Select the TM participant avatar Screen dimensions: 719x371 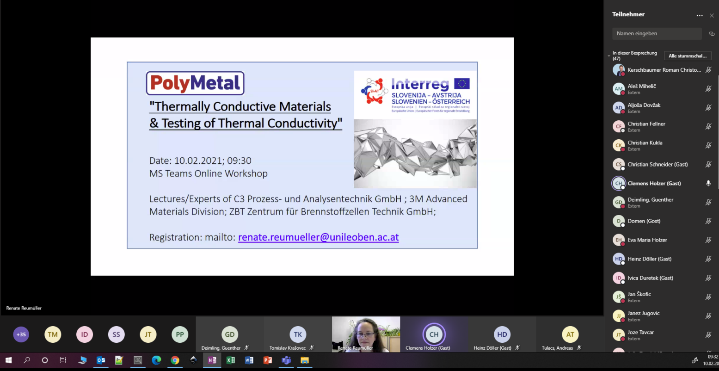53,334
